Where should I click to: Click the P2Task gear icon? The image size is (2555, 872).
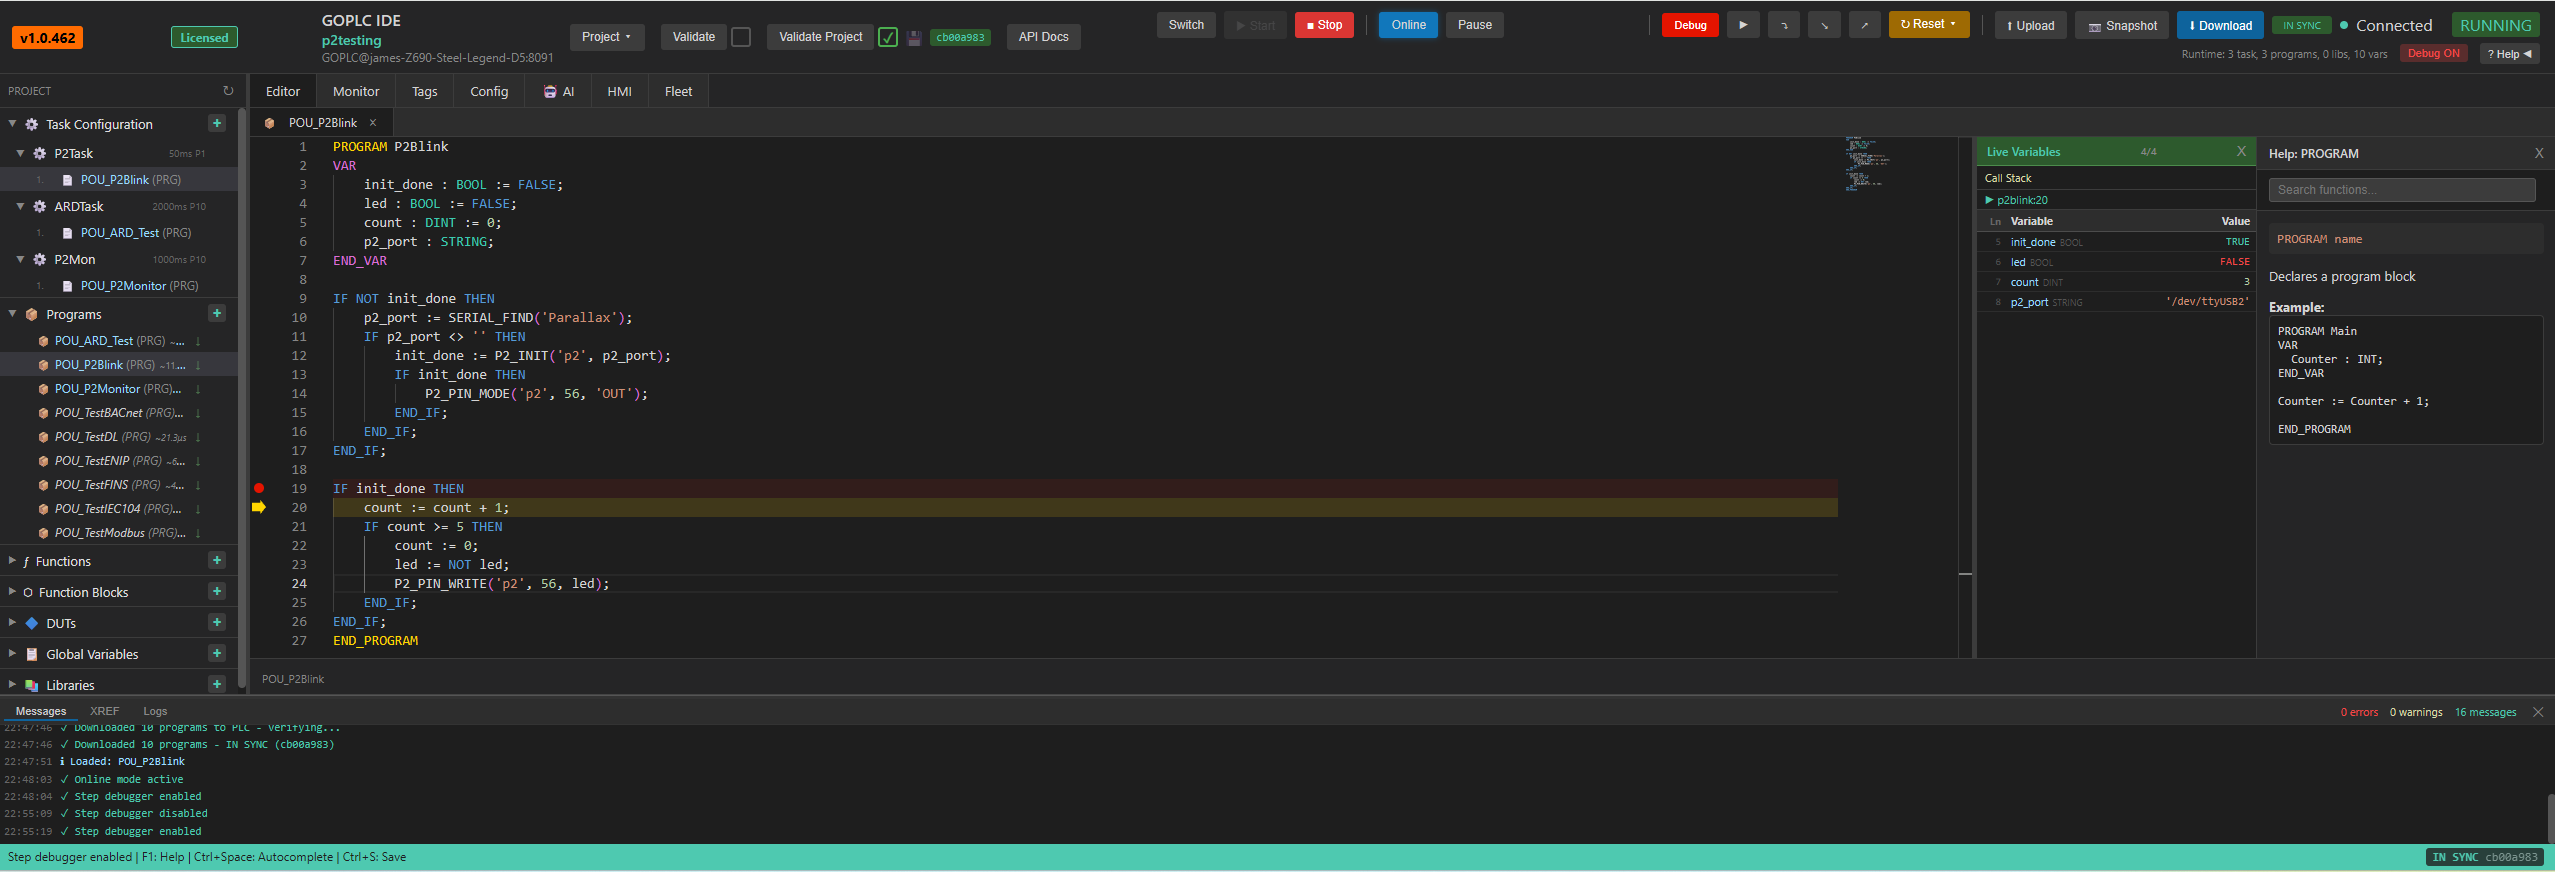pyautogui.click(x=40, y=153)
